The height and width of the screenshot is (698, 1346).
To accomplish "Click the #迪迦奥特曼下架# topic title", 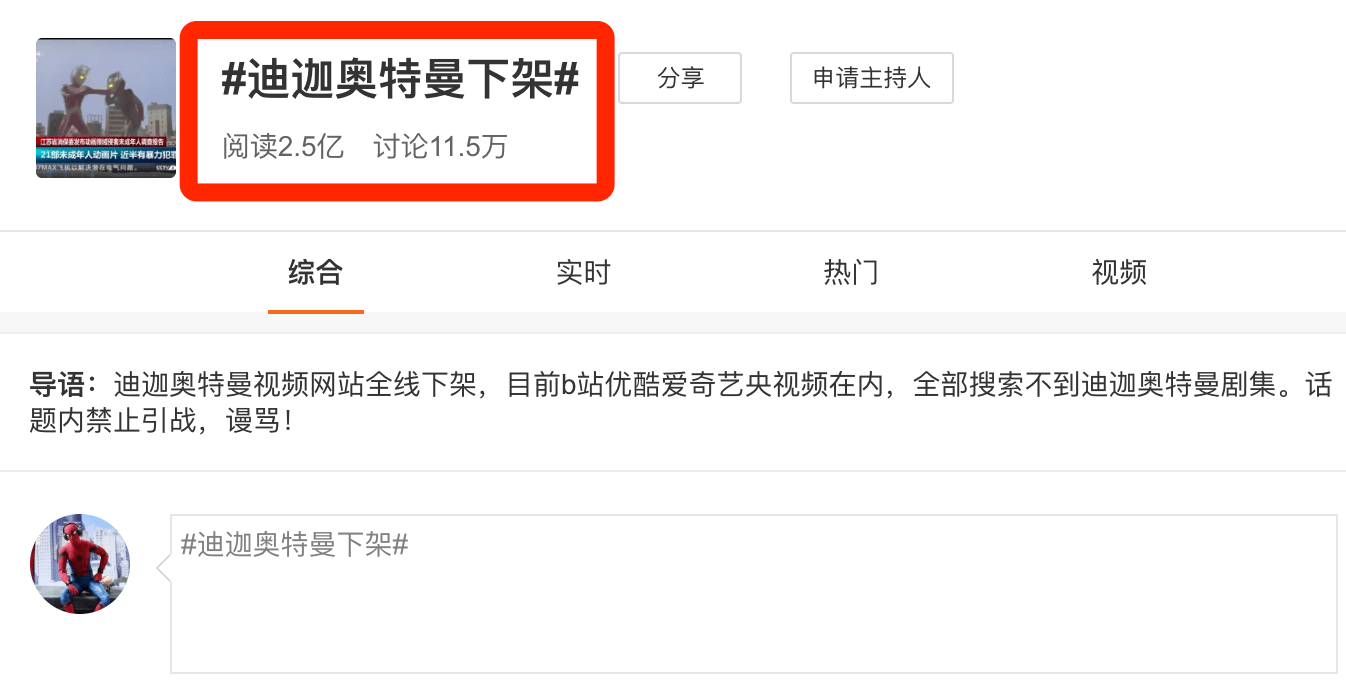I will pyautogui.click(x=400, y=81).
